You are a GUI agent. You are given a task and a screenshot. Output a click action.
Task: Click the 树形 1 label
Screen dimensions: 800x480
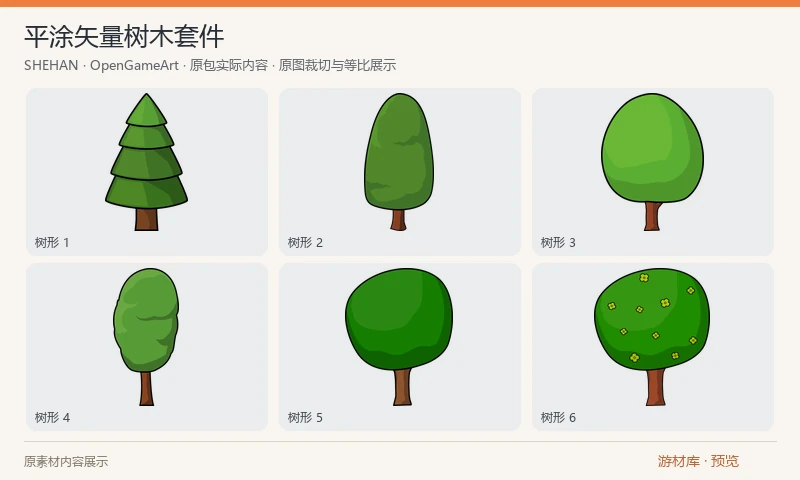pyautogui.click(x=52, y=242)
